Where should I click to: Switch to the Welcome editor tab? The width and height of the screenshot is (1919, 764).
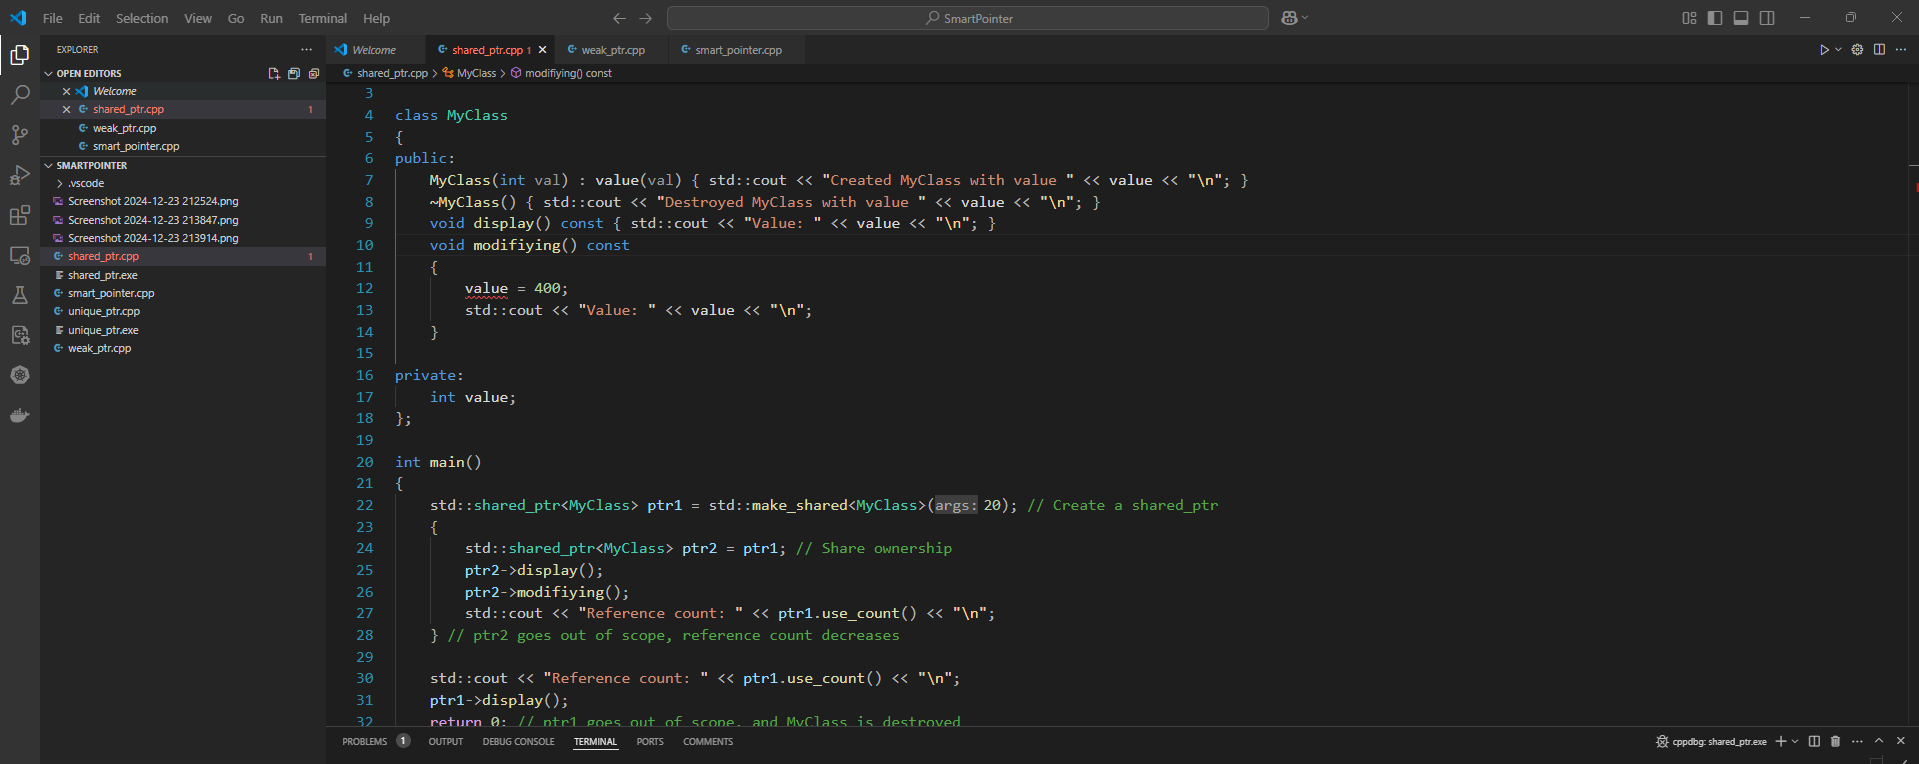376,49
